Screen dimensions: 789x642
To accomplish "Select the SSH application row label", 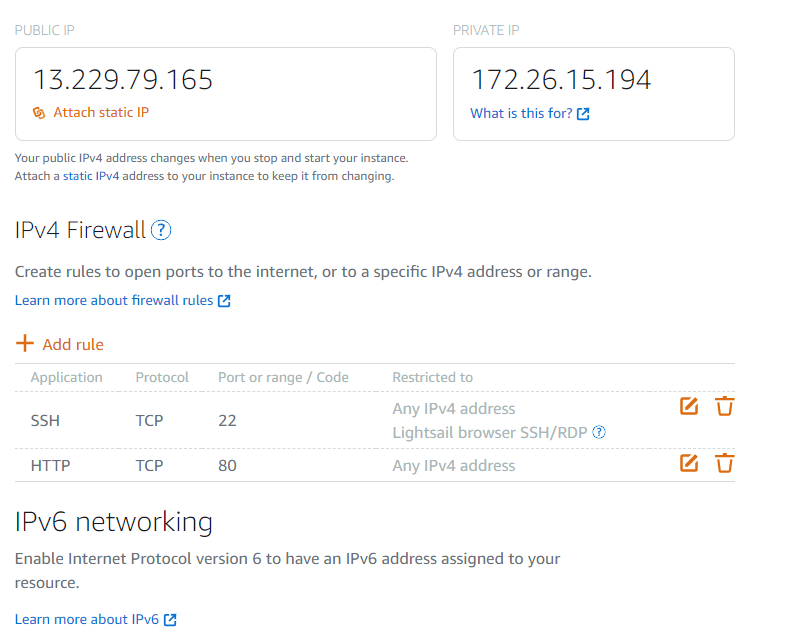I will pyautogui.click(x=46, y=421).
